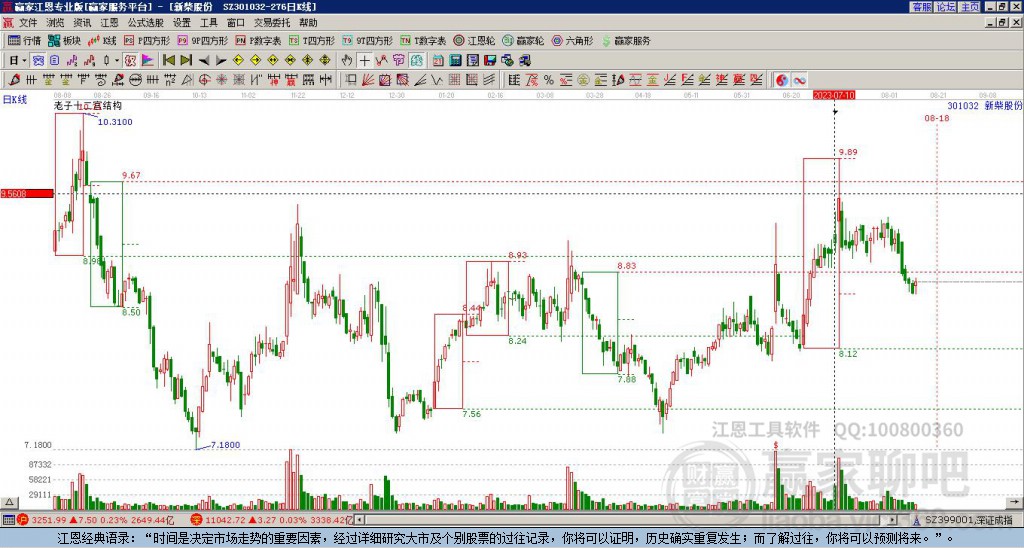The image size is (1024, 548).
Task: Open the 六角形 hexagon tool
Action: (573, 40)
